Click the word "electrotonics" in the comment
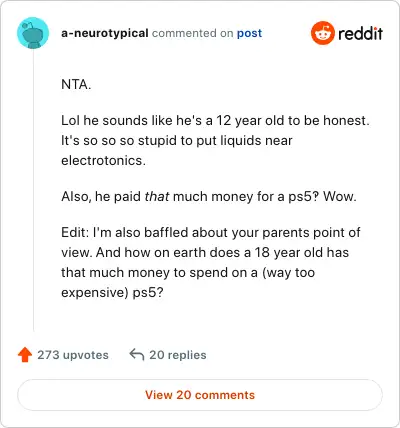This screenshot has height=428, width=400. (x=103, y=160)
